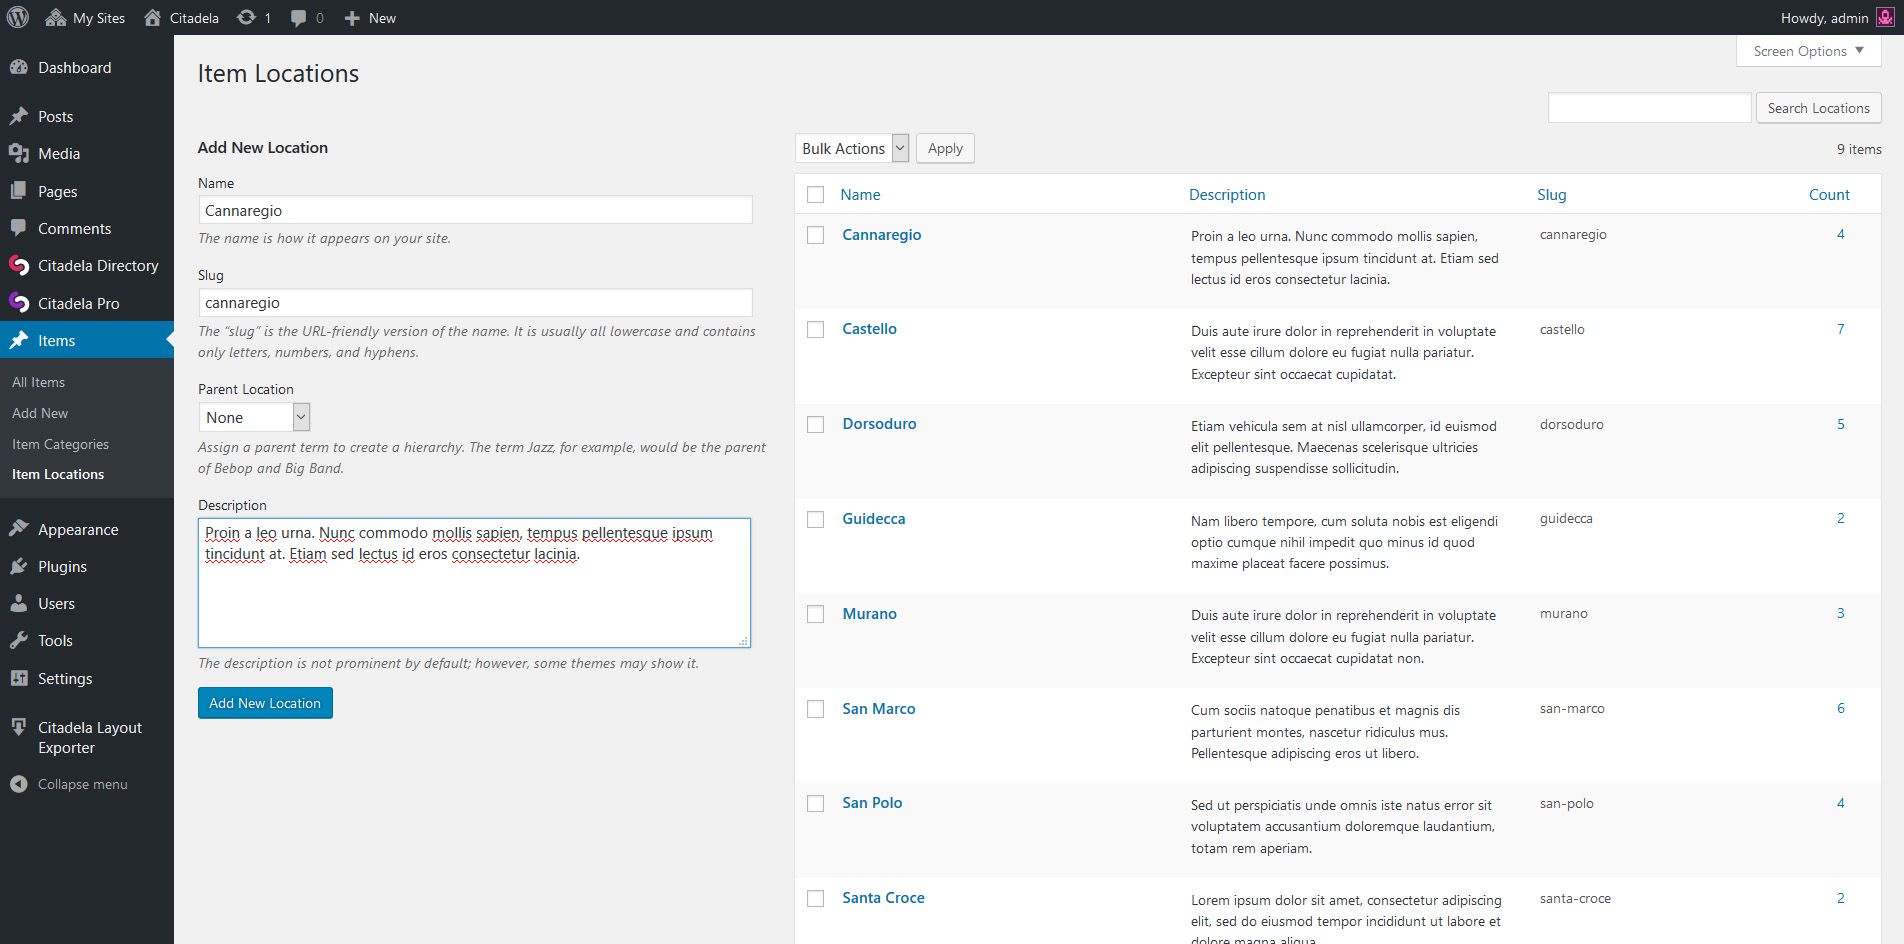
Task: Open Item Categories submenu item
Action: (x=60, y=444)
